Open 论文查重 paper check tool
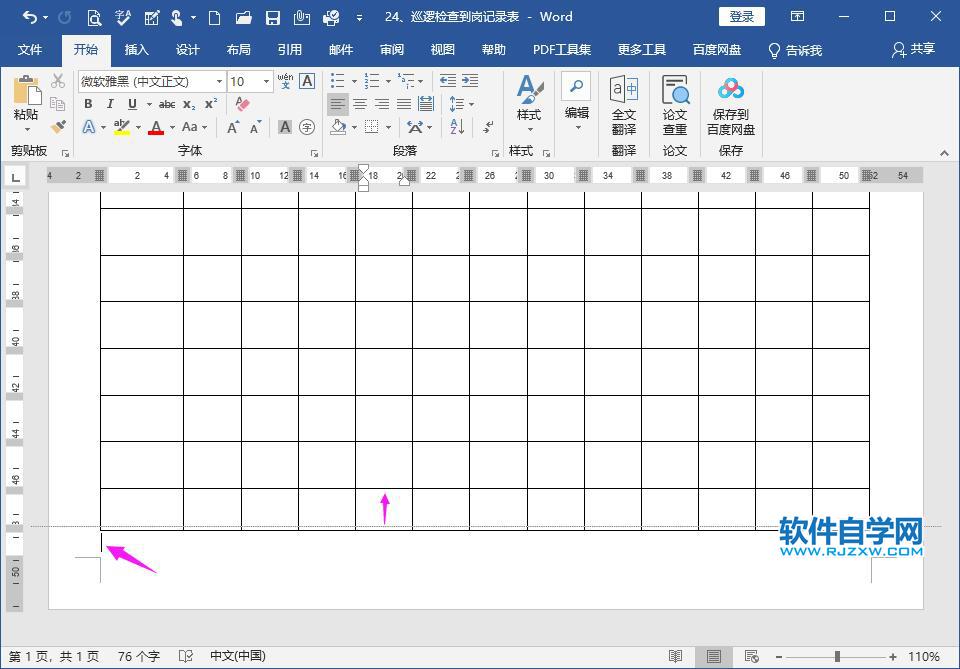 point(675,104)
